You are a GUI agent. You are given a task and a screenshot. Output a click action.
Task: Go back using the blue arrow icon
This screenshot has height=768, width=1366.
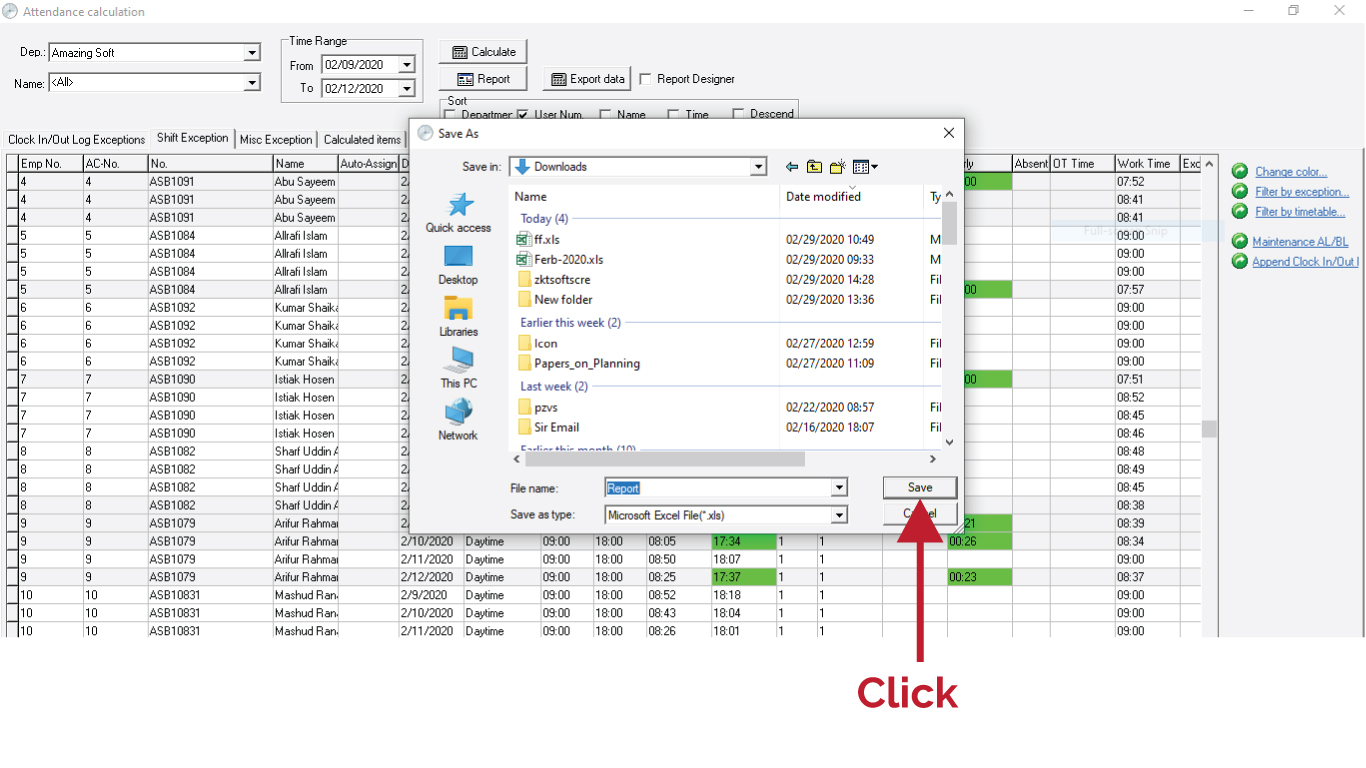pyautogui.click(x=792, y=167)
